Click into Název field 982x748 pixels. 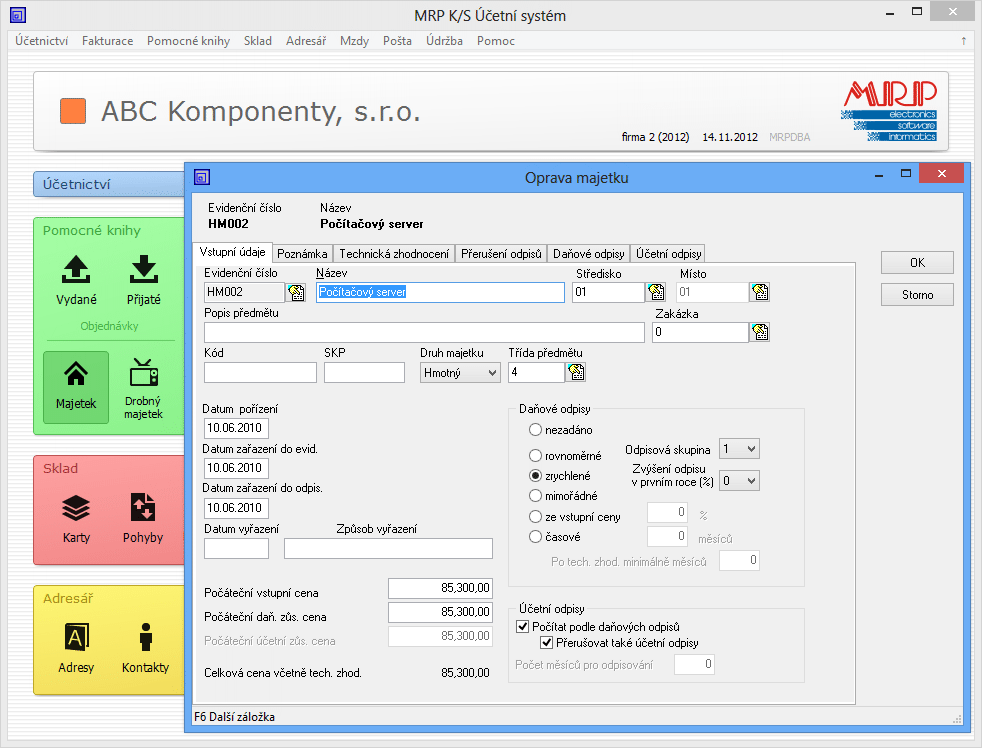tap(440, 292)
